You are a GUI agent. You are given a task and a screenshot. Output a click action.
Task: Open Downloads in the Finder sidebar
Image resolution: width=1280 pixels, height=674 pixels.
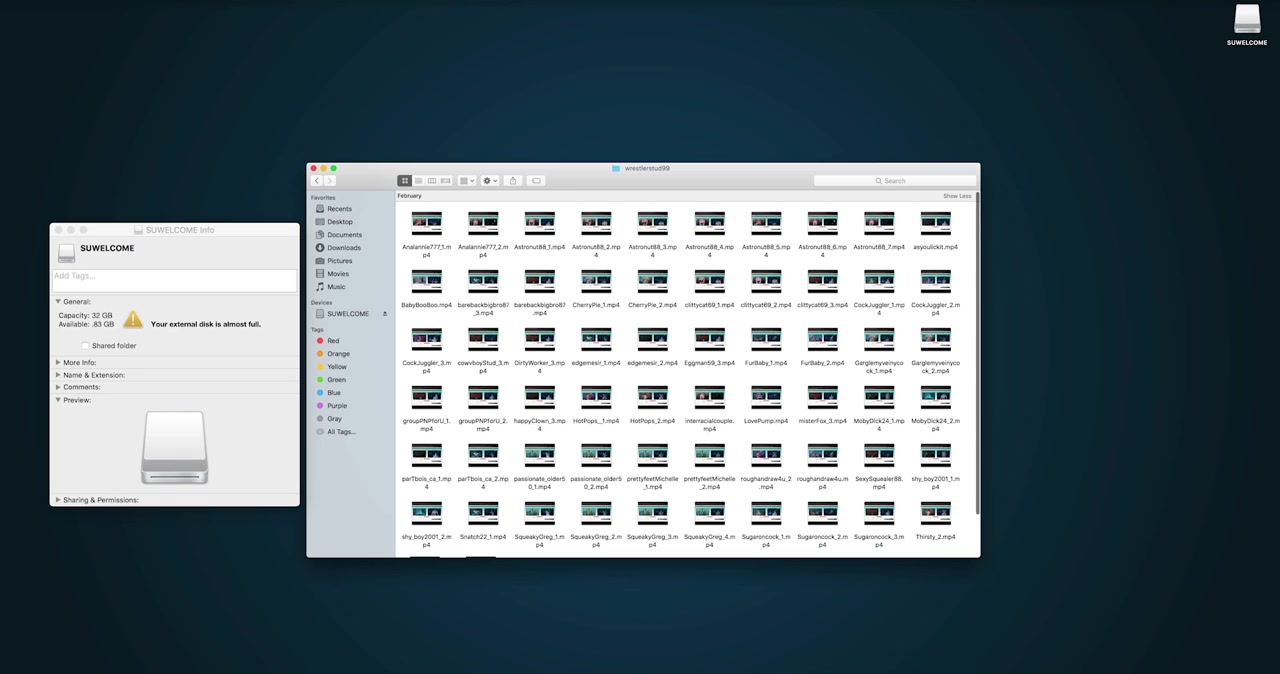click(343, 248)
